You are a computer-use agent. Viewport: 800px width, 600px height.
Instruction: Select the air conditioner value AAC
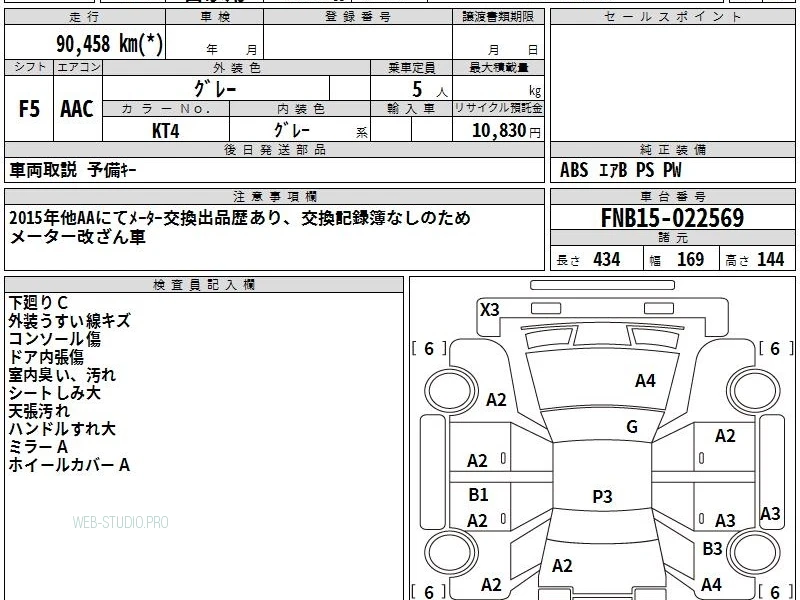[77, 109]
